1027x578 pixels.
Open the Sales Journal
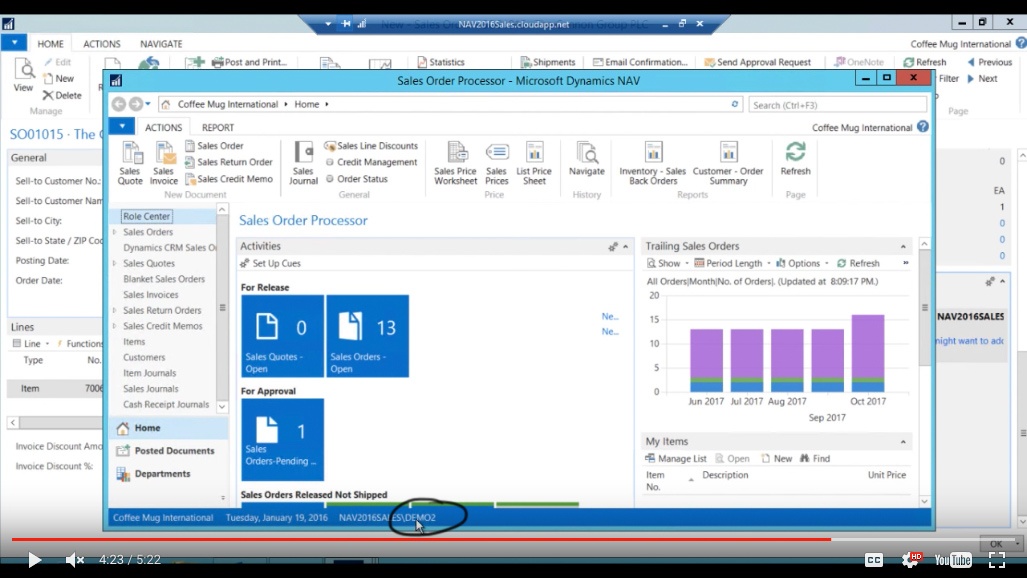tap(303, 163)
